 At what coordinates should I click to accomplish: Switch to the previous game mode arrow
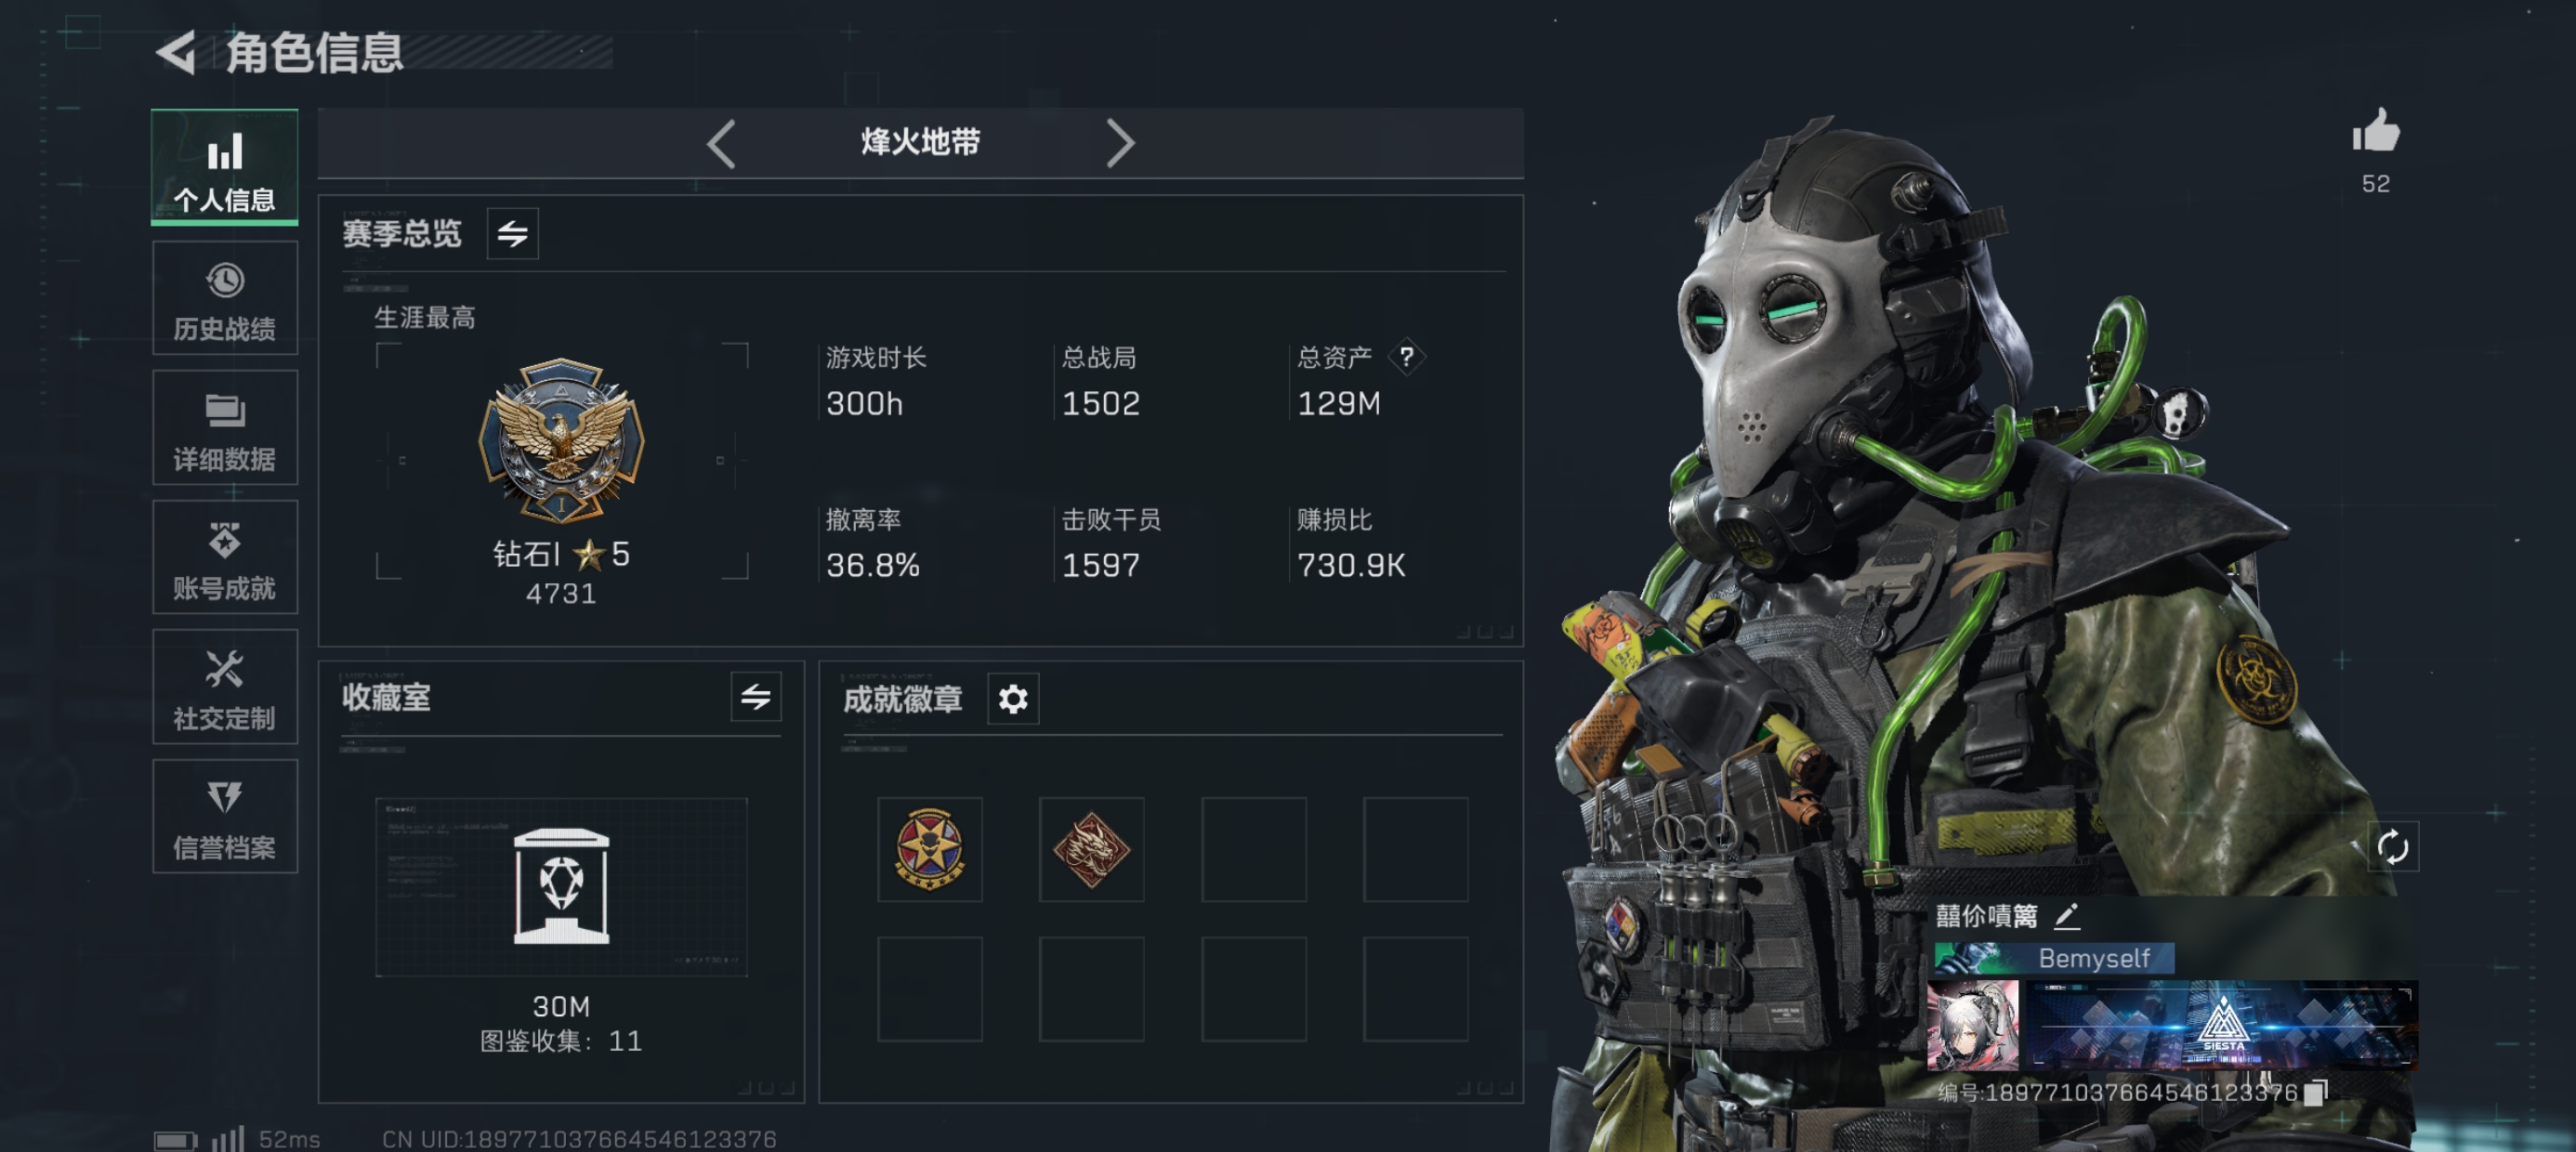(x=721, y=144)
